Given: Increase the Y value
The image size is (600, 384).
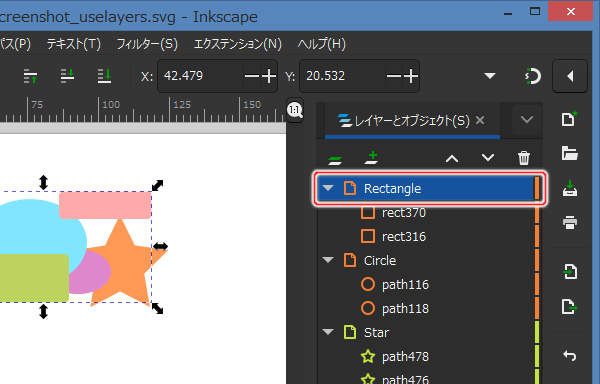Looking at the screenshot, I should tap(411, 76).
